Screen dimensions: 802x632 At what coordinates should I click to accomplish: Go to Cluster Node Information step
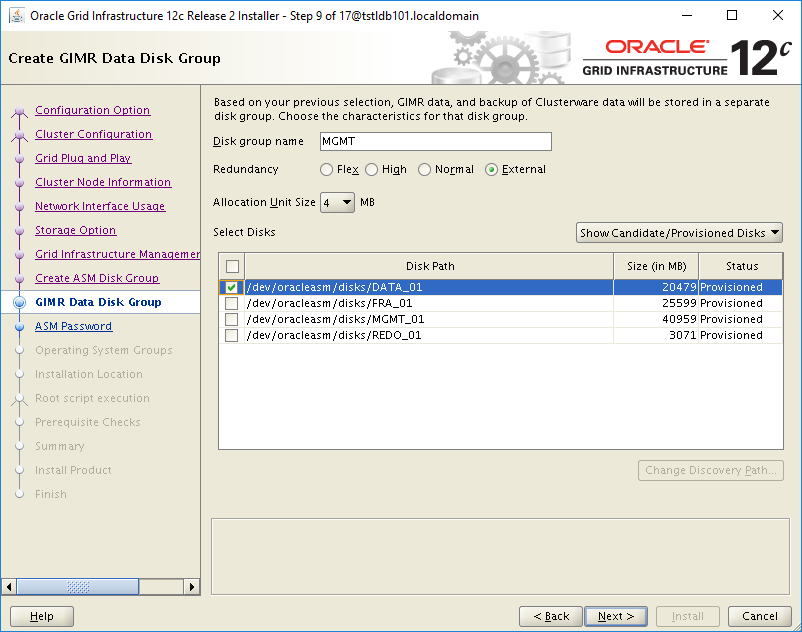coord(103,182)
